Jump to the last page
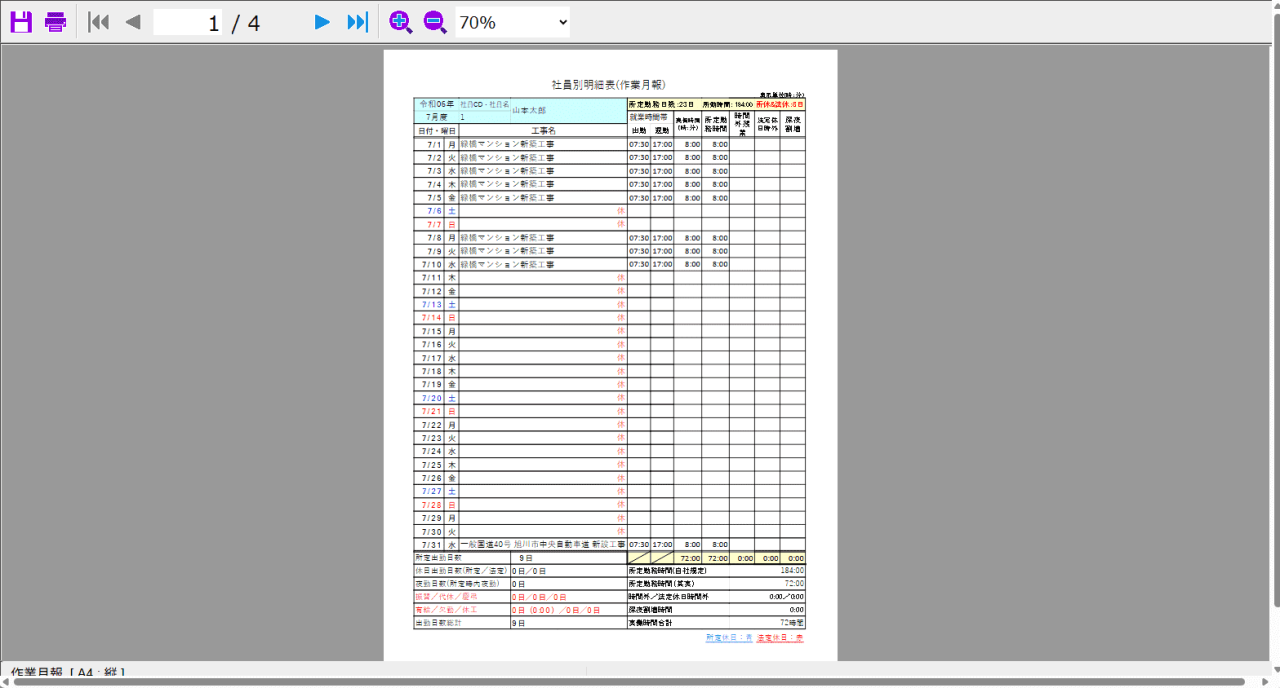1280x688 pixels. pos(357,22)
